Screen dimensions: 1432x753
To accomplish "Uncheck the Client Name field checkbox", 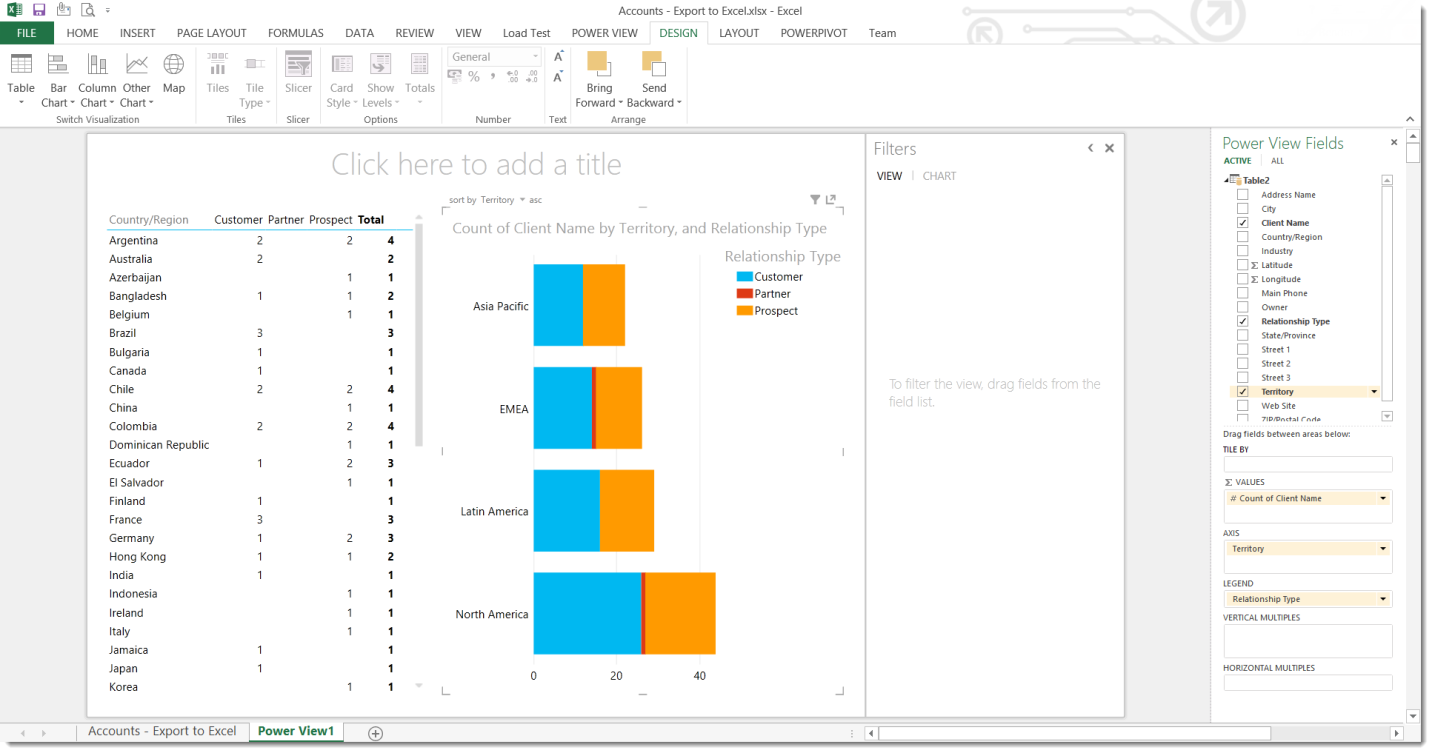I will pyautogui.click(x=1242, y=223).
